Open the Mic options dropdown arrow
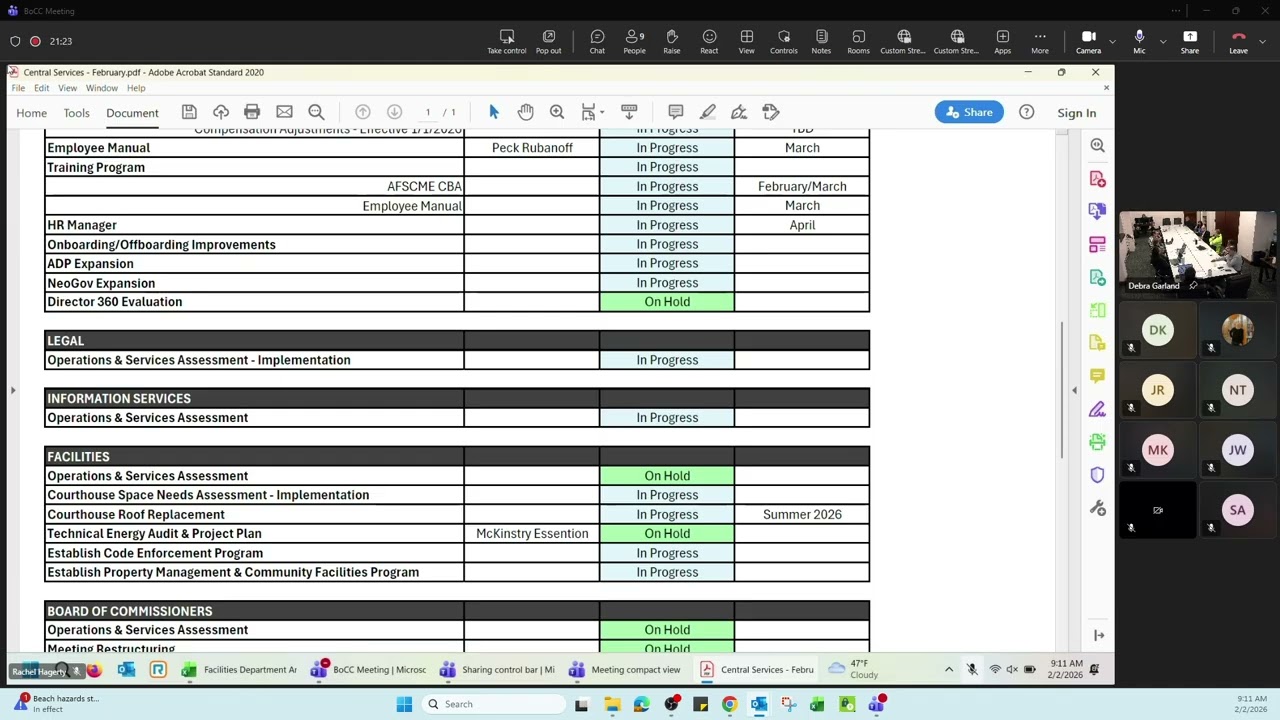Image resolution: width=1280 pixels, height=720 pixels. [1162, 42]
